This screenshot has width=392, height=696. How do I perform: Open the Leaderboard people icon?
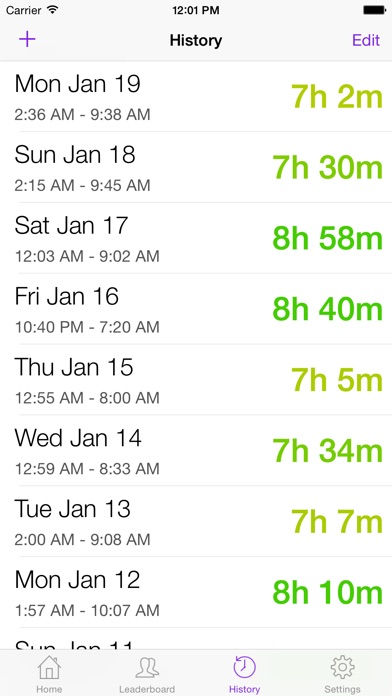tap(147, 667)
